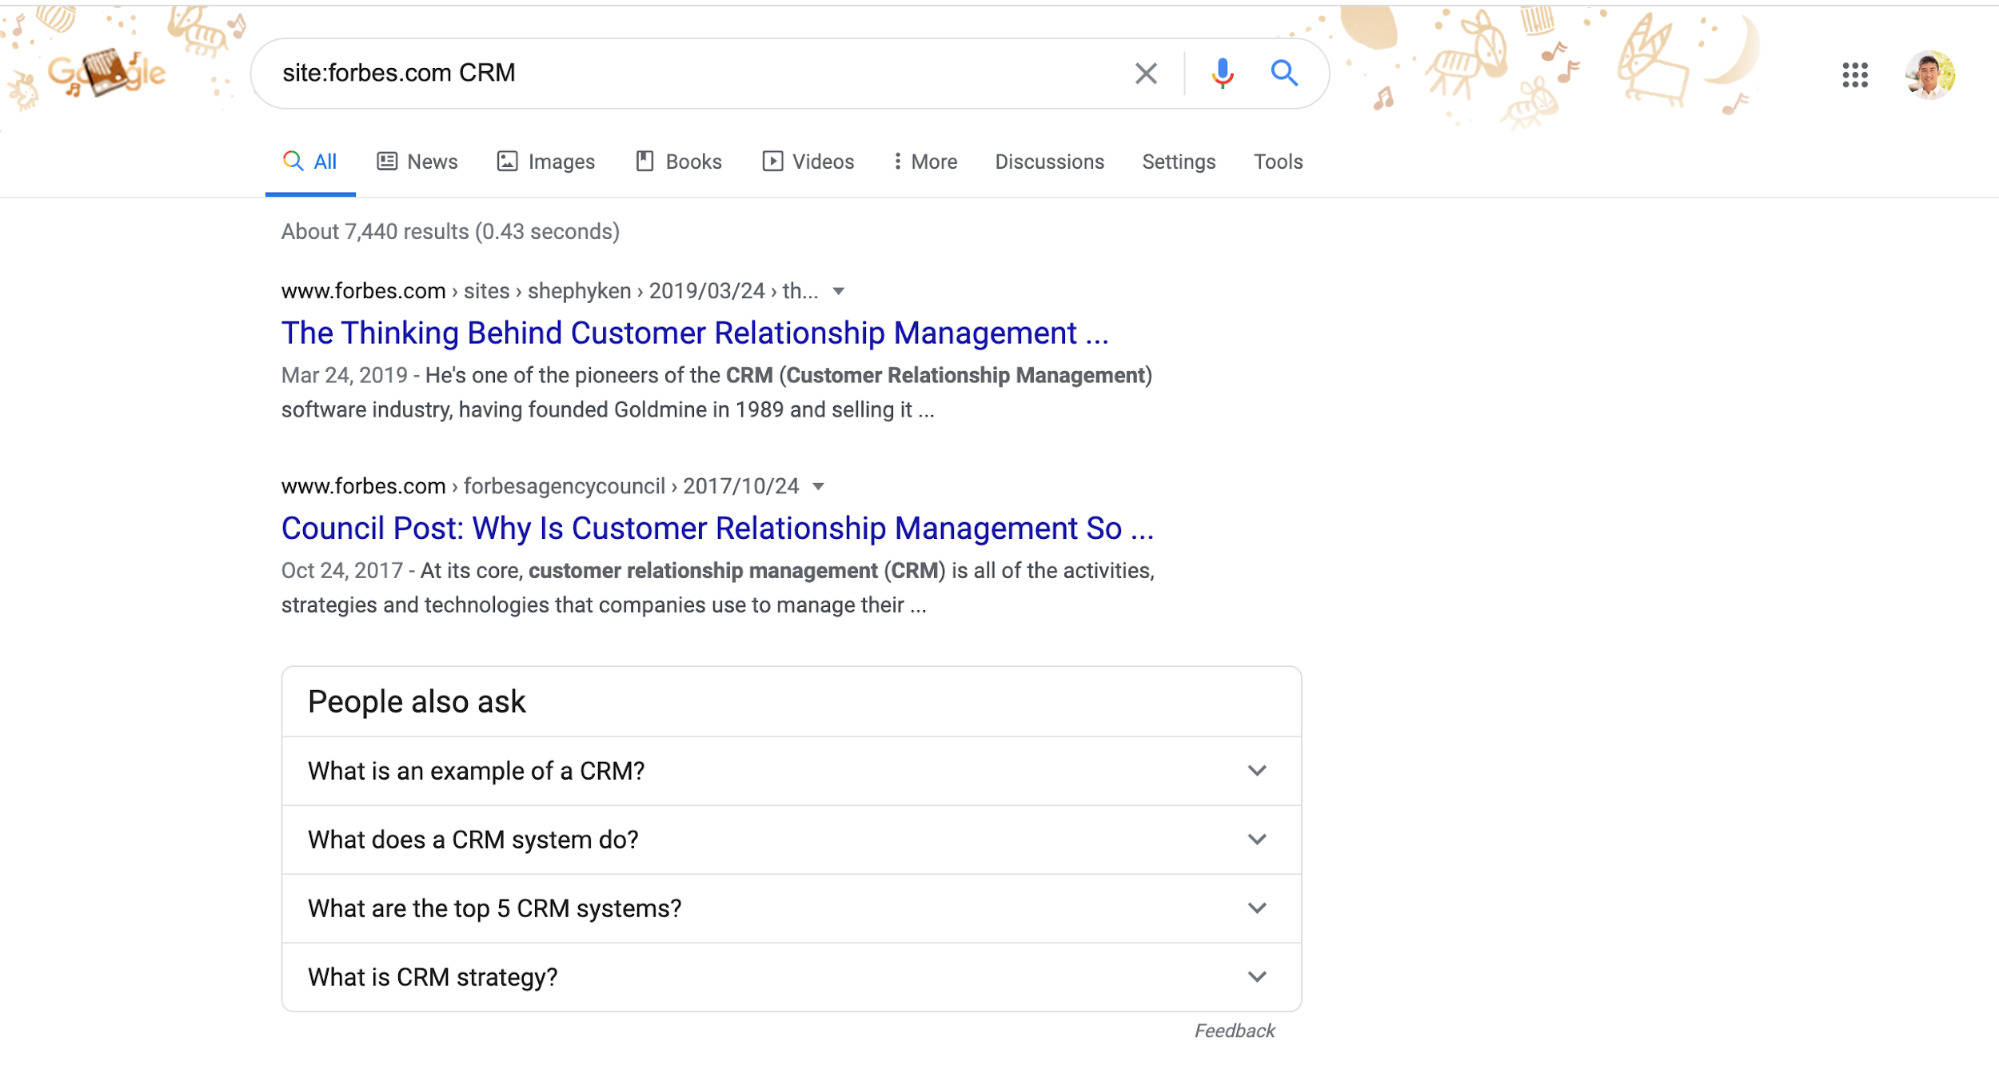Start voice search with the microphone icon
Viewport: 1999px width, 1083px height.
pyautogui.click(x=1222, y=73)
